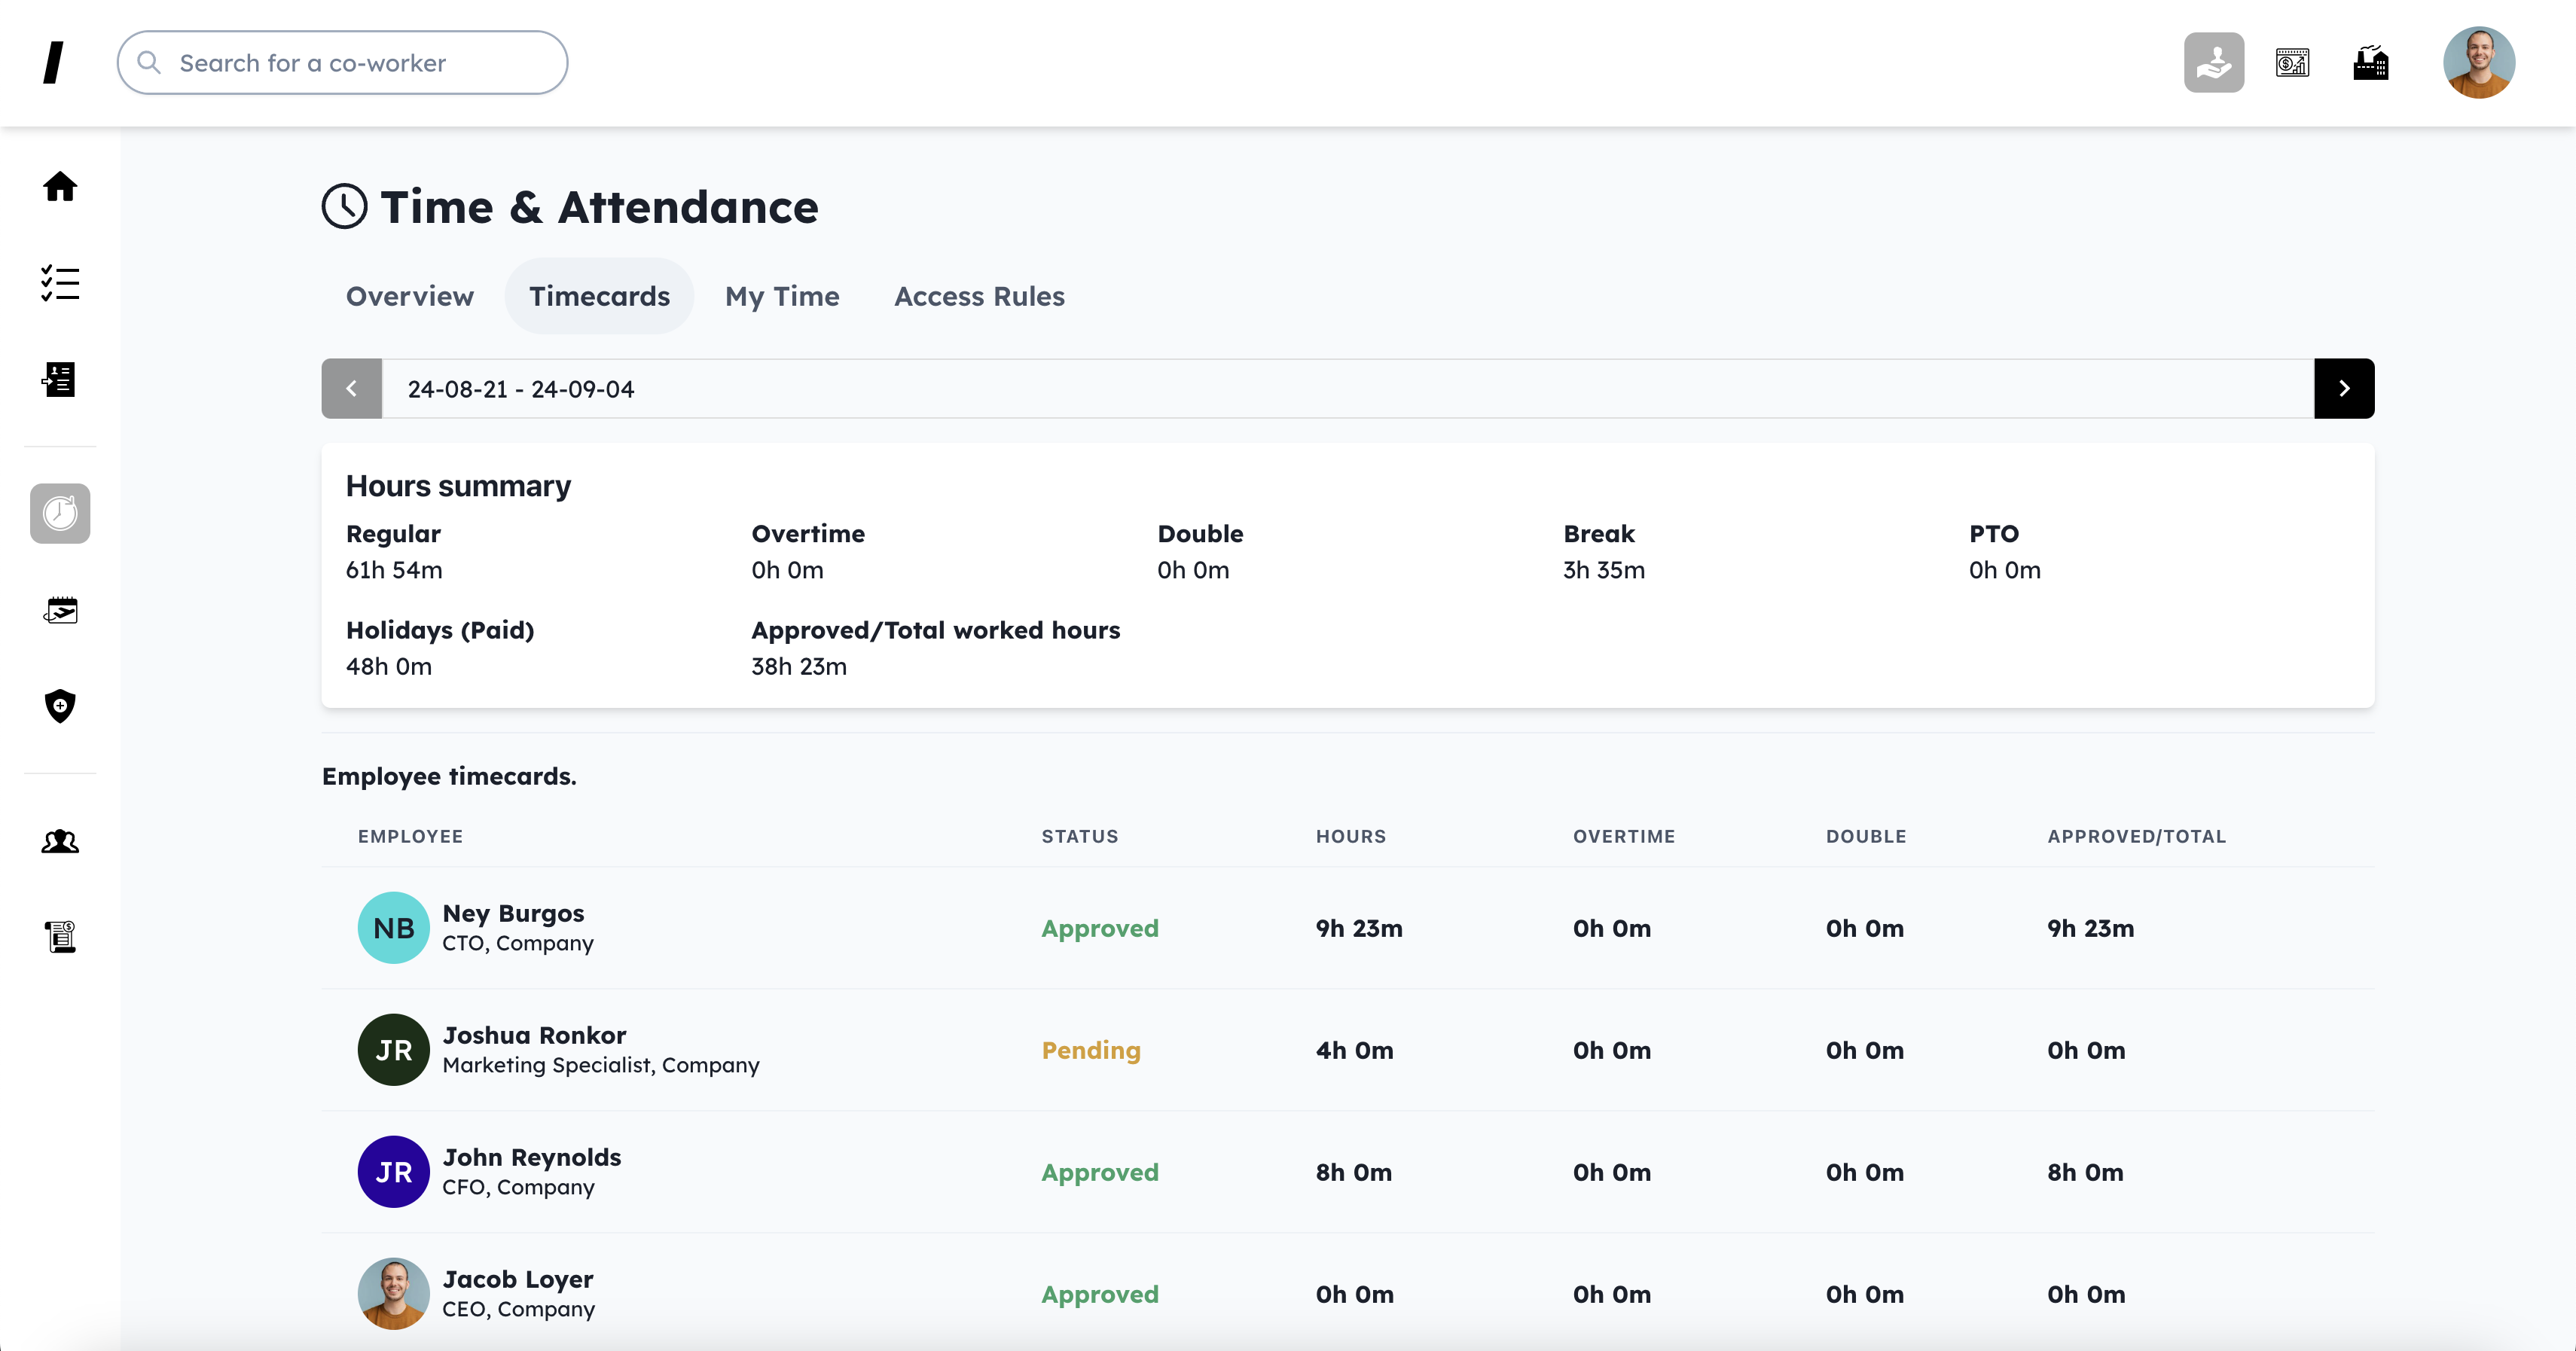Open the payroll finance icon in header
The height and width of the screenshot is (1351, 2576).
click(2292, 62)
